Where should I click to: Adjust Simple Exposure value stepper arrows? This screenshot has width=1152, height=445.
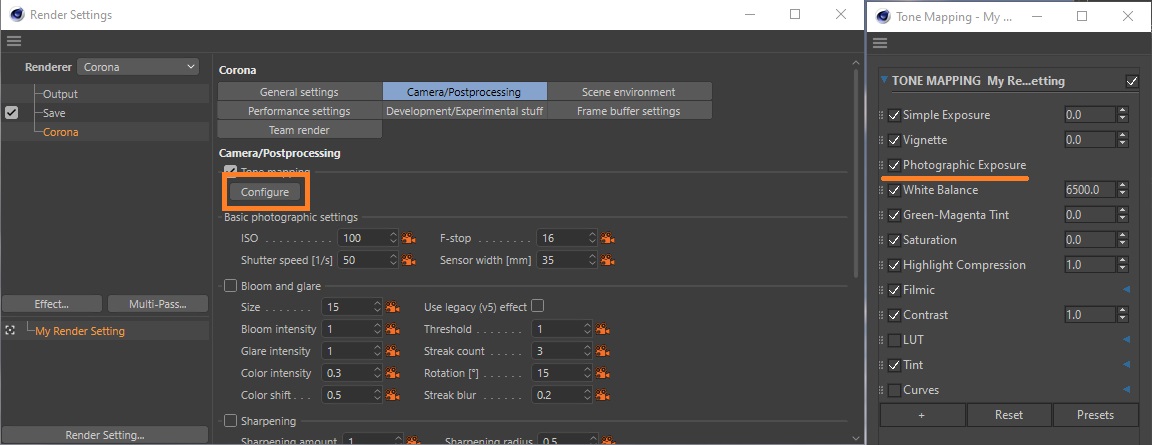(1122, 115)
